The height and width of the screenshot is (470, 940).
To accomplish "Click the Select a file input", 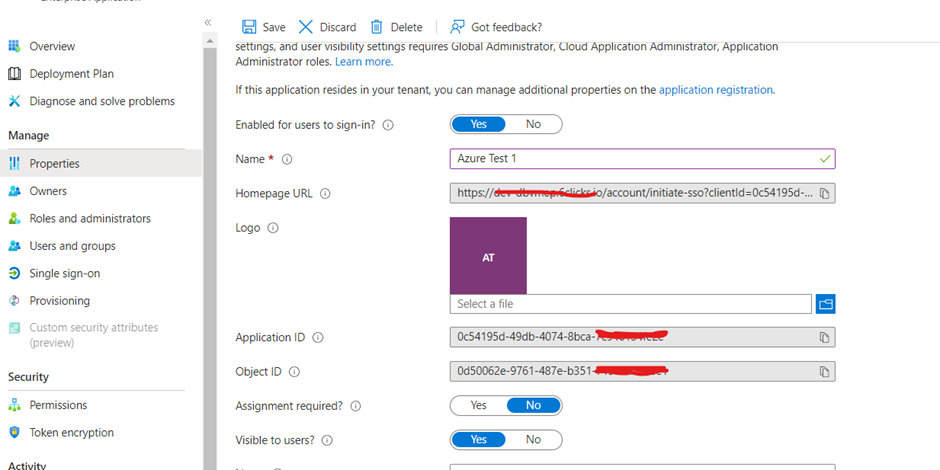I will [631, 304].
